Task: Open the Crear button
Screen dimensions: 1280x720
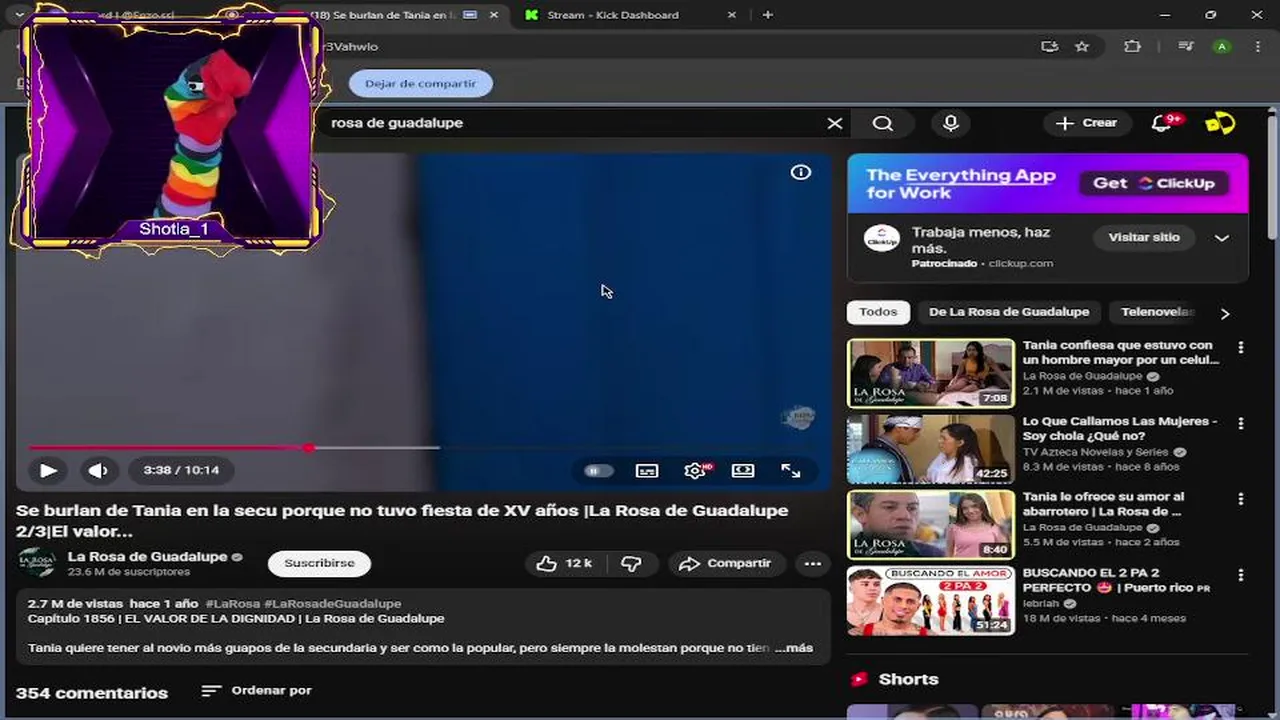Action: coord(1087,123)
